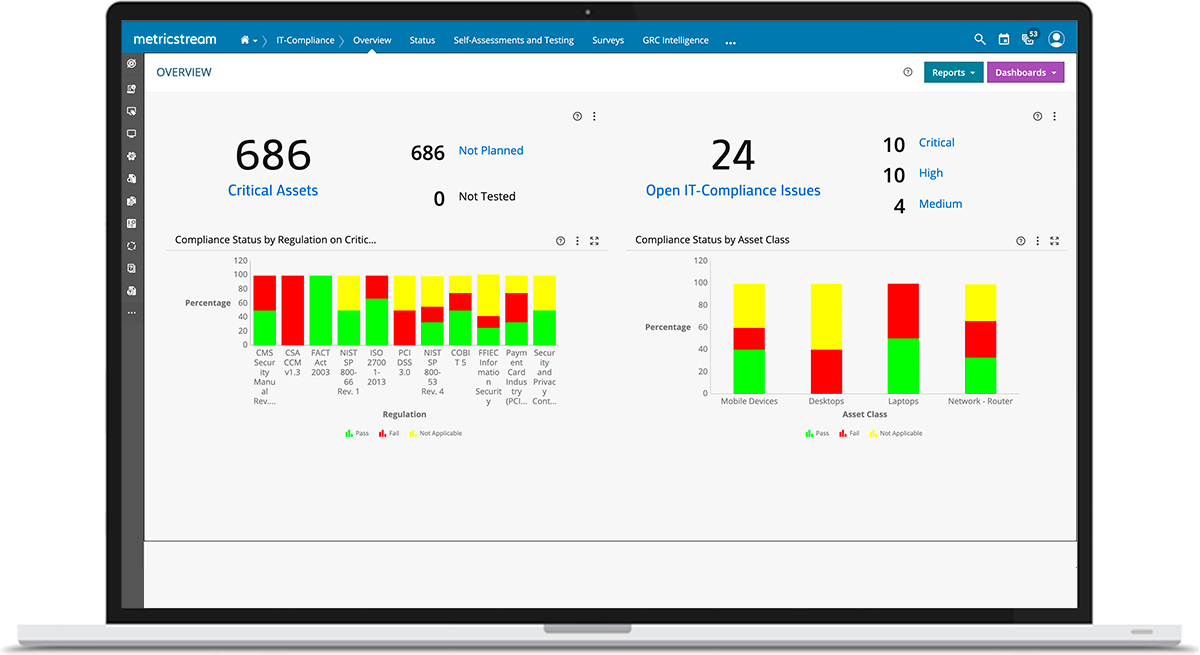Open the global search
1200x655 pixels.
pos(980,39)
